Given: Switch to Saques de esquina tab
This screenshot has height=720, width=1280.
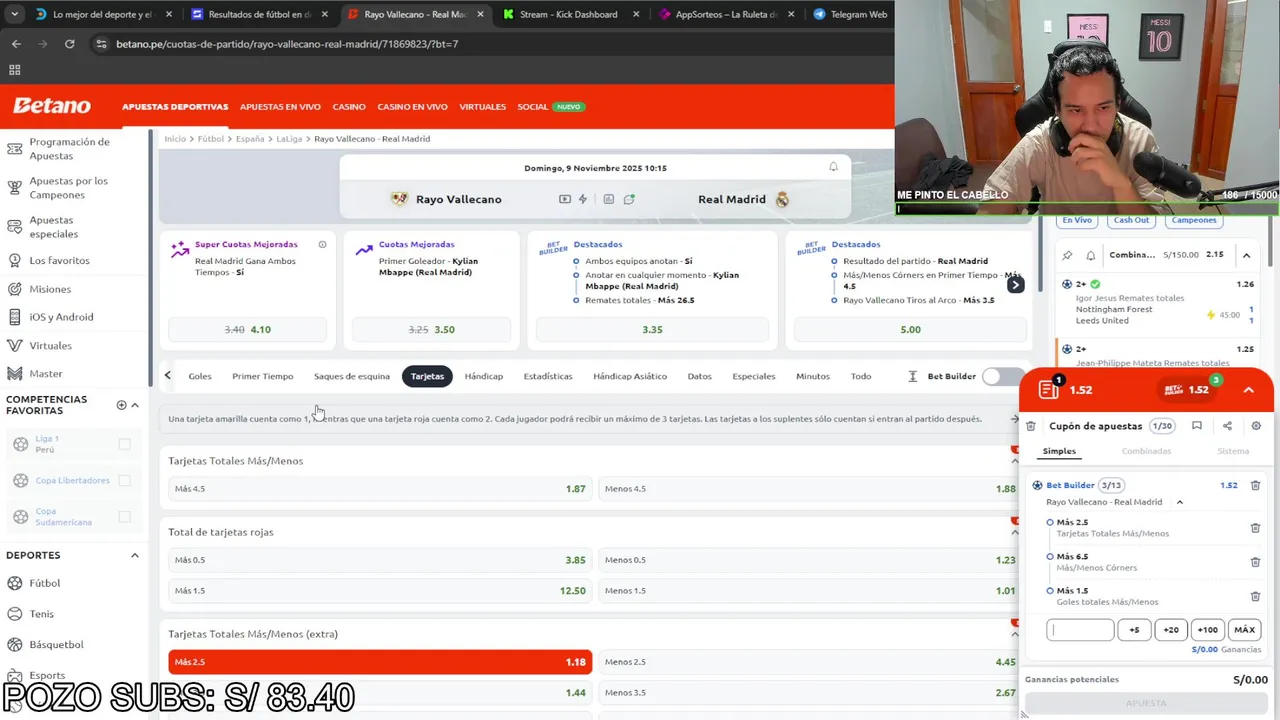Looking at the screenshot, I should pos(352,376).
